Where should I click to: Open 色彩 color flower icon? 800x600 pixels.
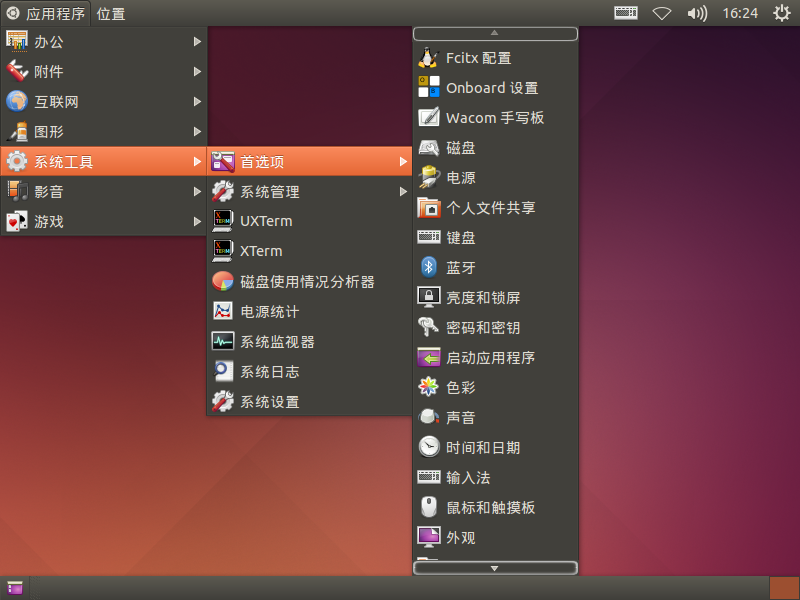click(429, 387)
